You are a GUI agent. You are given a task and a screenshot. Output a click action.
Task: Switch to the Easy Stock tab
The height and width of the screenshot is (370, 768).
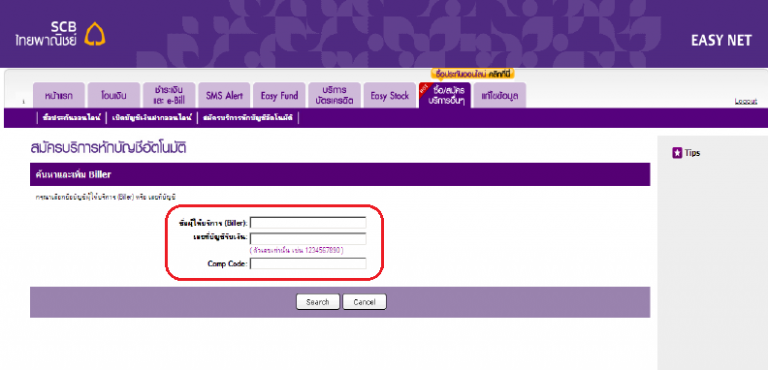390,96
